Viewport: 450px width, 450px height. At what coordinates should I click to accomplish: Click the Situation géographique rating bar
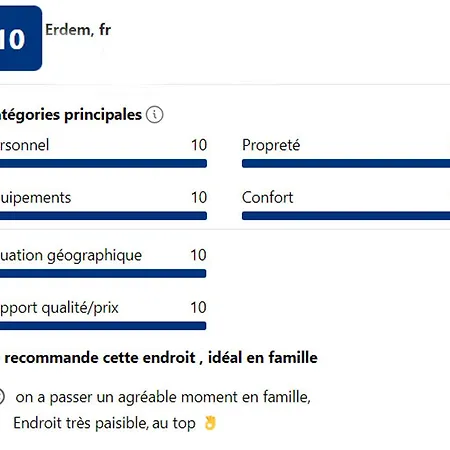click(x=103, y=274)
